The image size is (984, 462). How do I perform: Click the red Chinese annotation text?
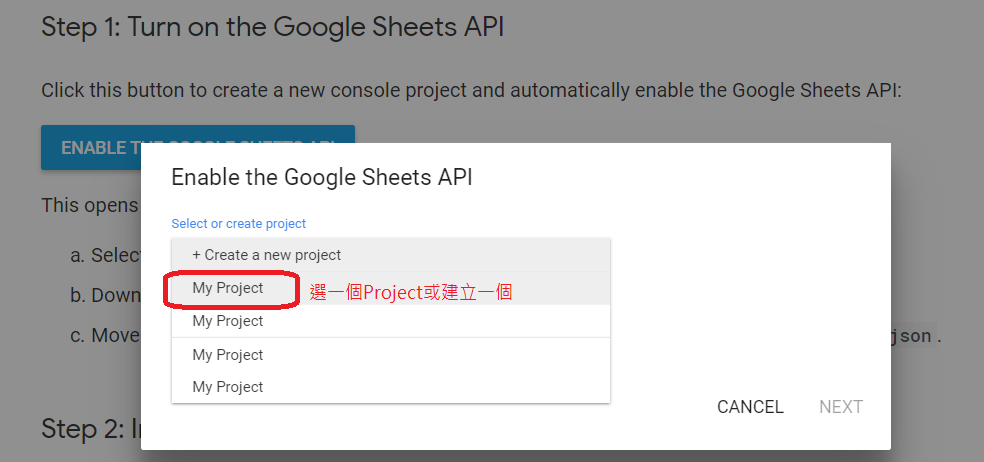[x=410, y=293]
